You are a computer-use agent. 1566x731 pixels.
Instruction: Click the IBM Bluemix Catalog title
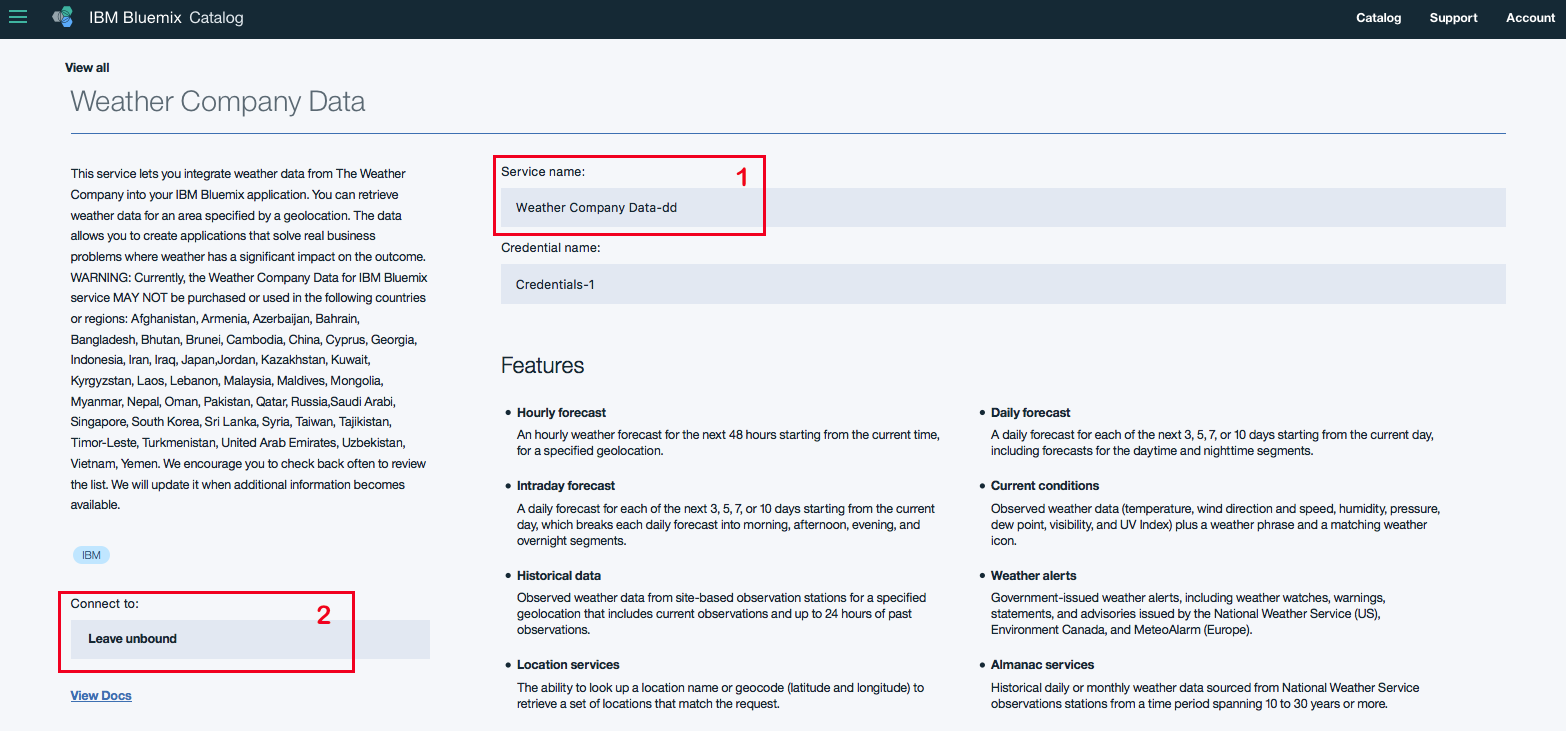(166, 17)
